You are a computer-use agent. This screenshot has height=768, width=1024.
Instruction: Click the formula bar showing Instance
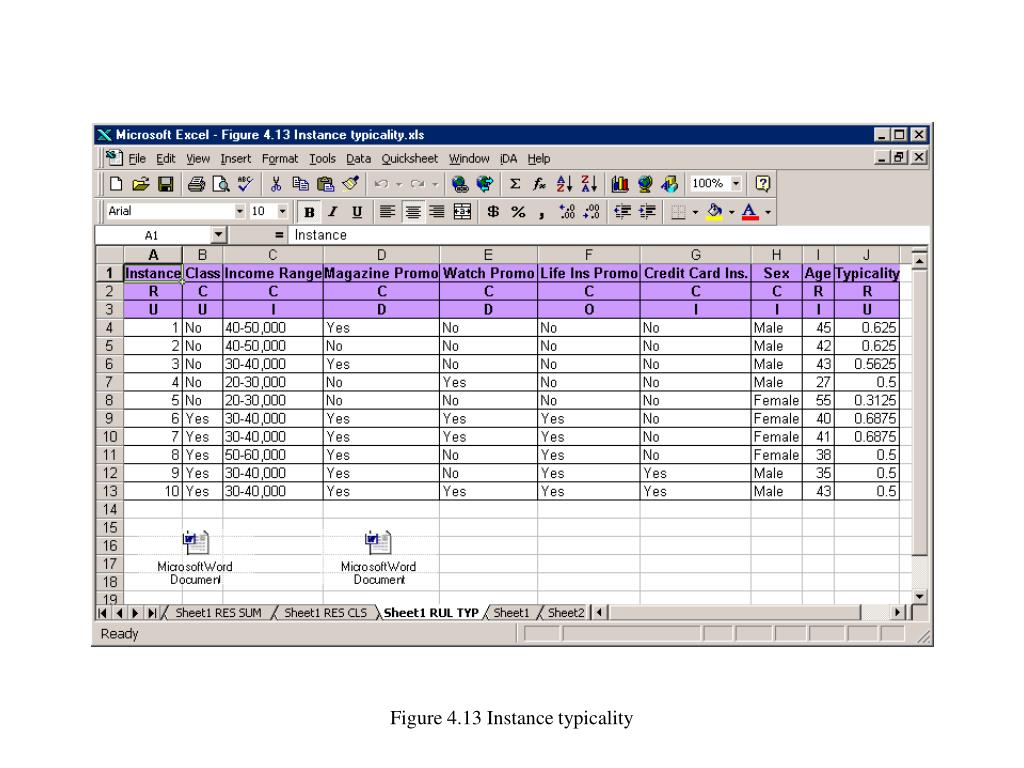pos(607,235)
